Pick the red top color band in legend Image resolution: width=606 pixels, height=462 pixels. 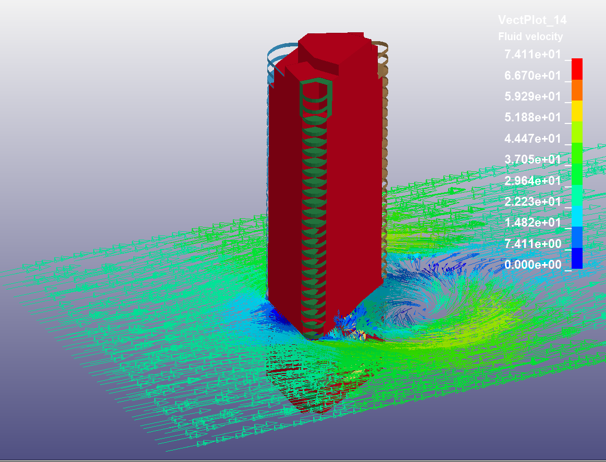(577, 69)
